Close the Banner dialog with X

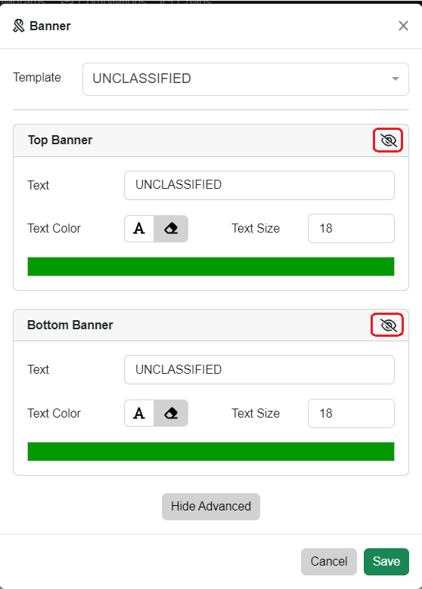pyautogui.click(x=403, y=26)
